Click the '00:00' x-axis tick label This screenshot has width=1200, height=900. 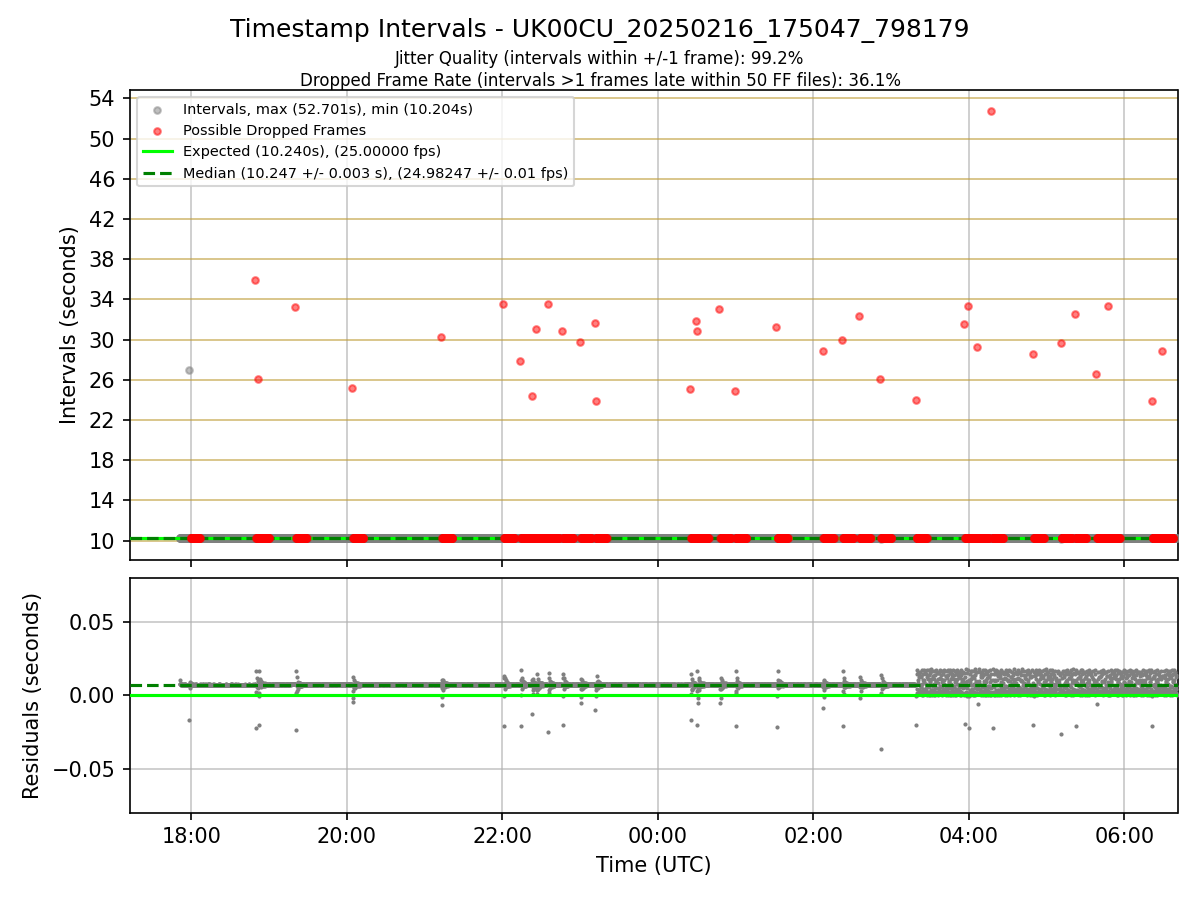click(x=658, y=834)
